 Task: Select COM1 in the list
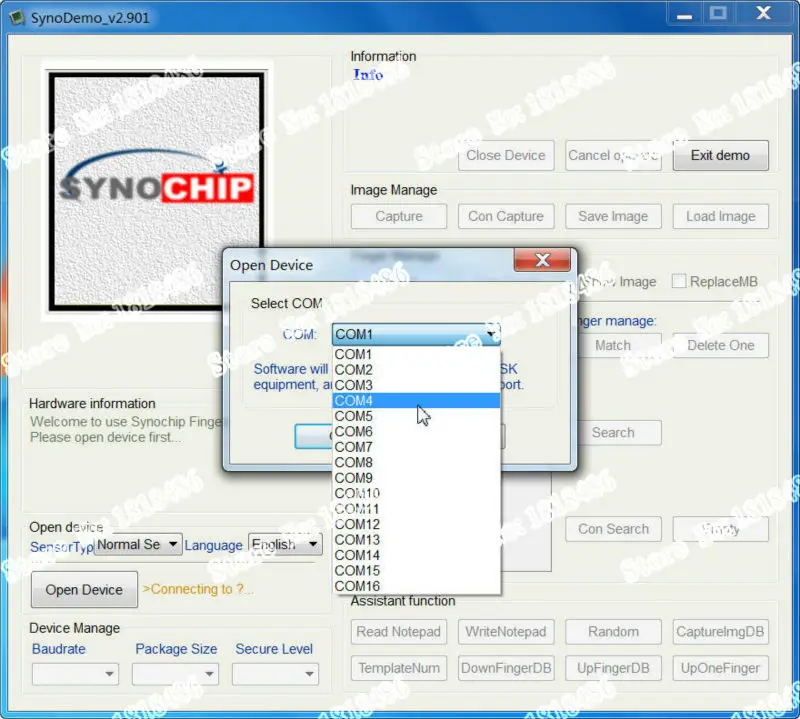[416, 354]
